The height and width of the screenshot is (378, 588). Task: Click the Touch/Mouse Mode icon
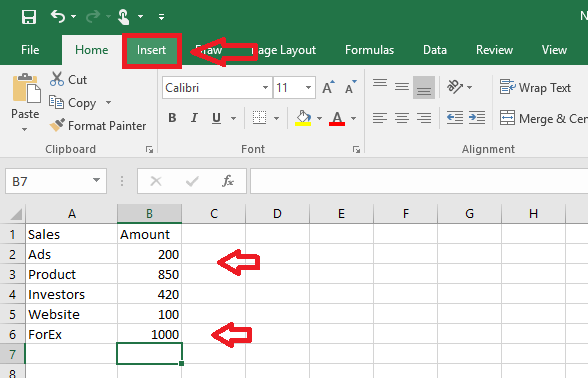tap(124, 17)
